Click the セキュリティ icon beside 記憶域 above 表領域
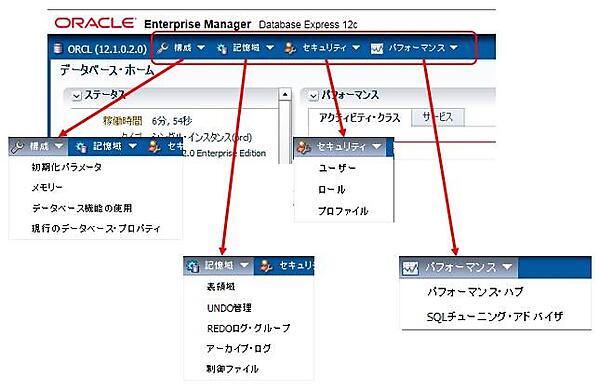The width and height of the screenshot is (600, 390). (x=266, y=266)
